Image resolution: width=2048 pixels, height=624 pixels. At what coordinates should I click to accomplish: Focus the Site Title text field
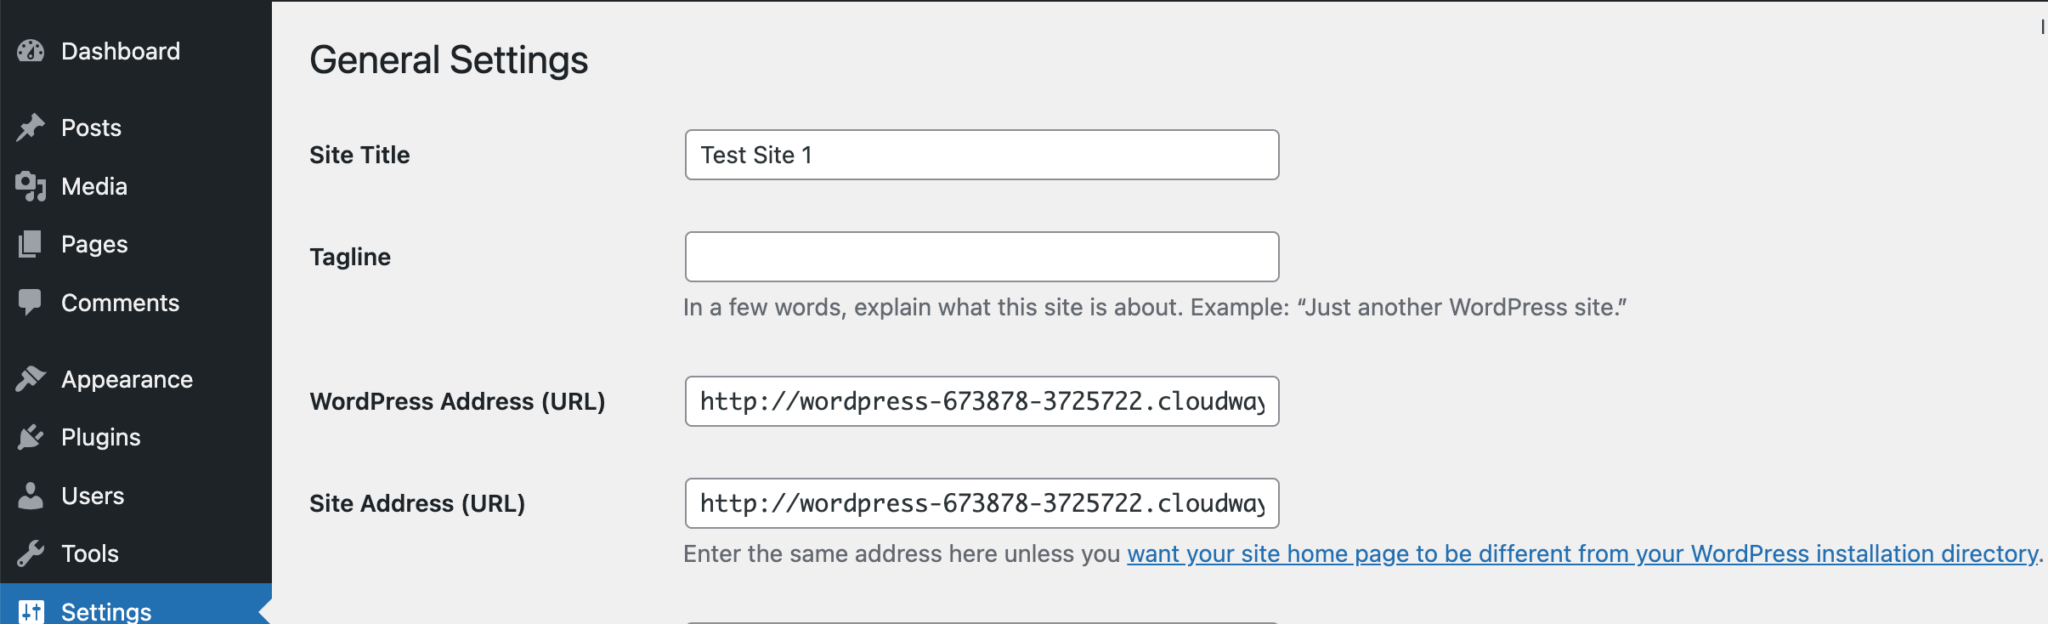[x=981, y=155]
